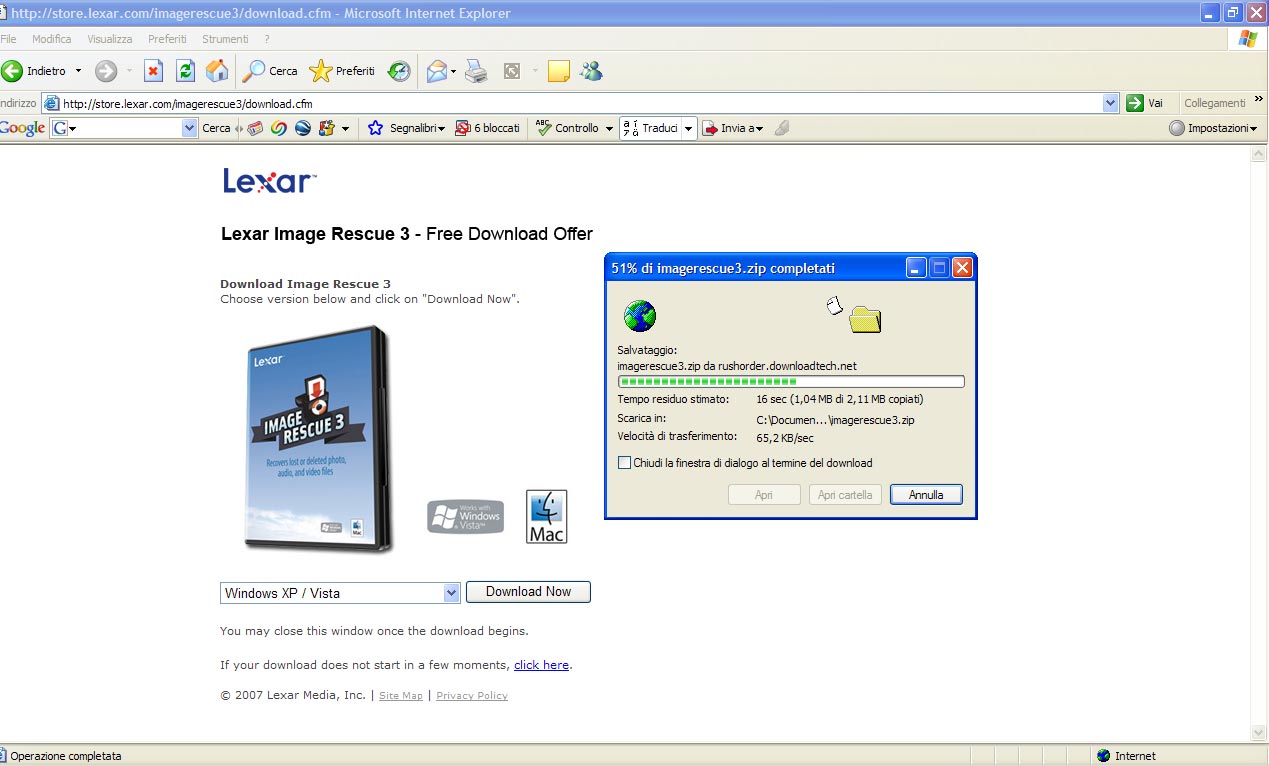
Task: Open the G search-type dropdown in Google box
Action: 65,128
